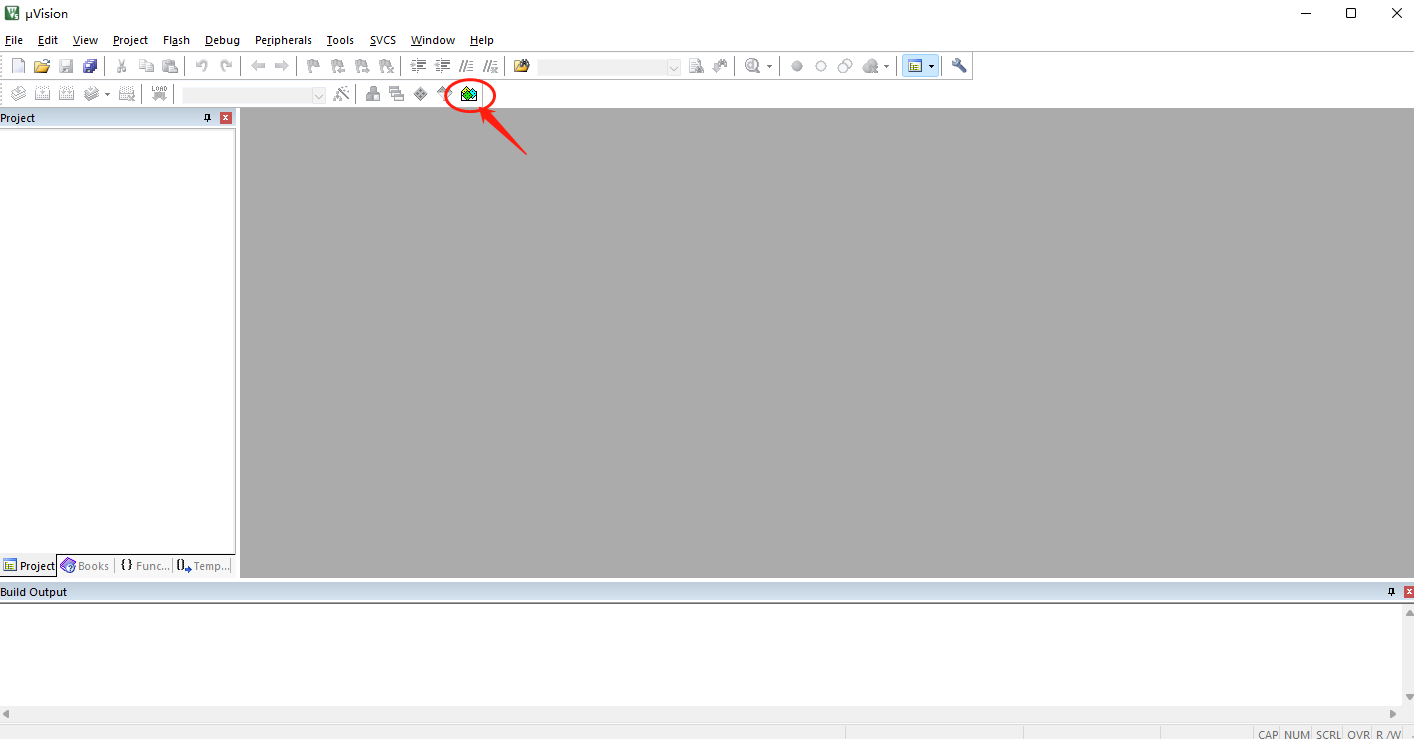
Task: Click the Find in Files icon
Action: coord(522,66)
